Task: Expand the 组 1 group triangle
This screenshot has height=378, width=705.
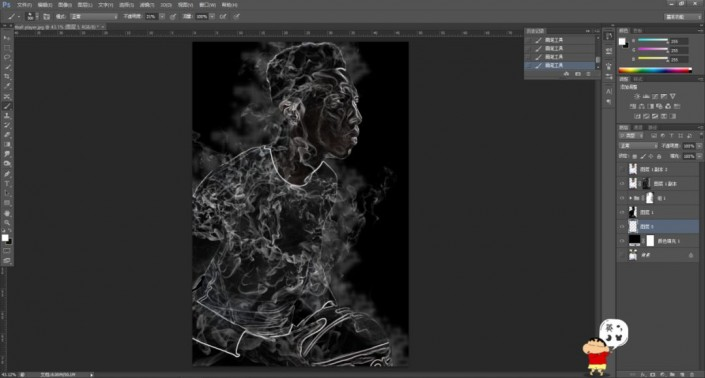Action: (630, 198)
